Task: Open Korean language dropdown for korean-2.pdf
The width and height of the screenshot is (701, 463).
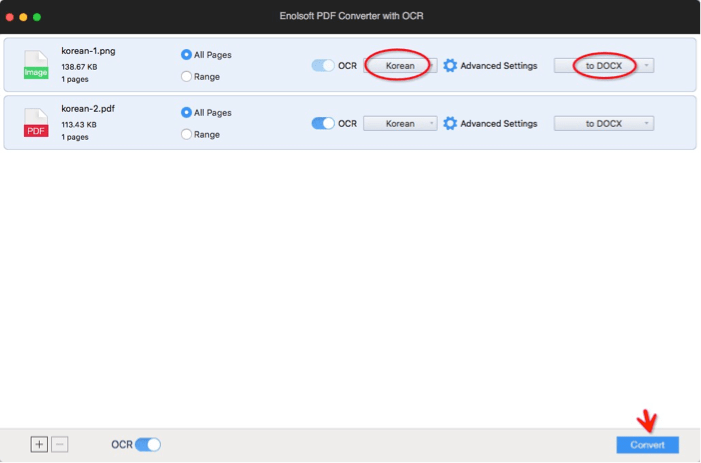Action: point(400,123)
